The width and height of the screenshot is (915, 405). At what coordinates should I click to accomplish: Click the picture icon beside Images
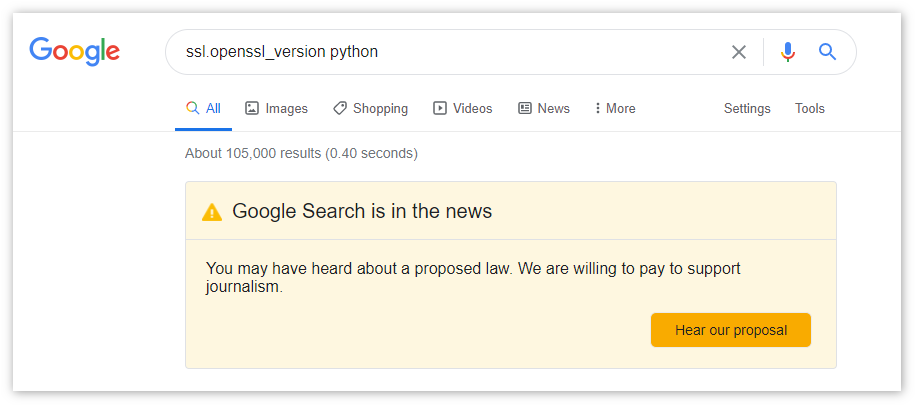tap(252, 108)
